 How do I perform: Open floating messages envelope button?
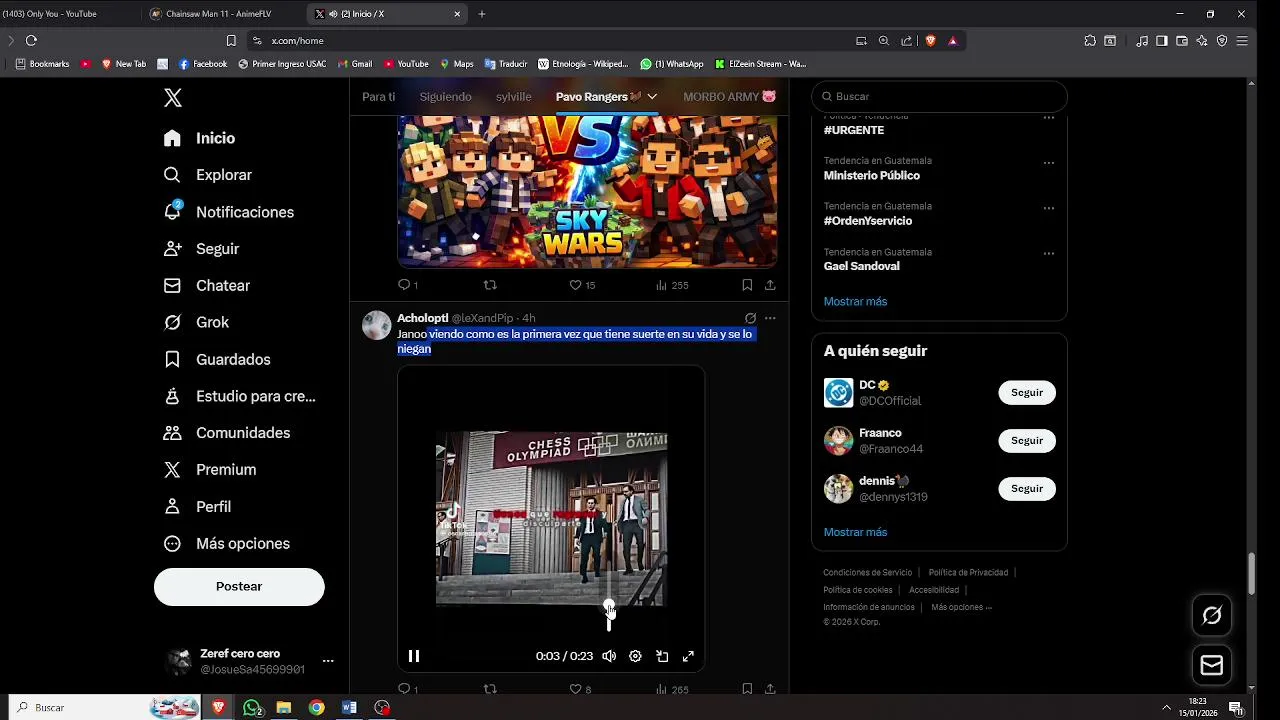point(1212,665)
